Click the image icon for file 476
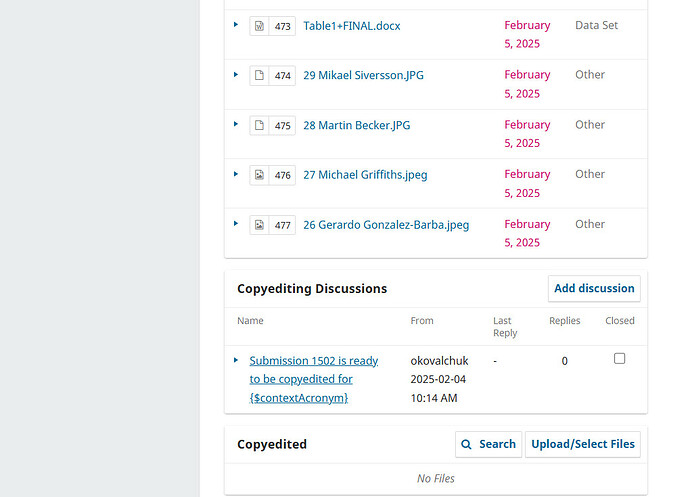Viewport: 690px width, 497px height. [x=259, y=175]
